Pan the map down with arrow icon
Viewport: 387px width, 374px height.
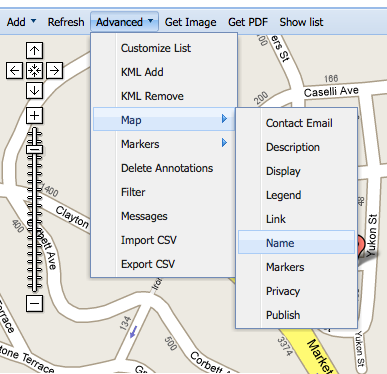[34, 90]
